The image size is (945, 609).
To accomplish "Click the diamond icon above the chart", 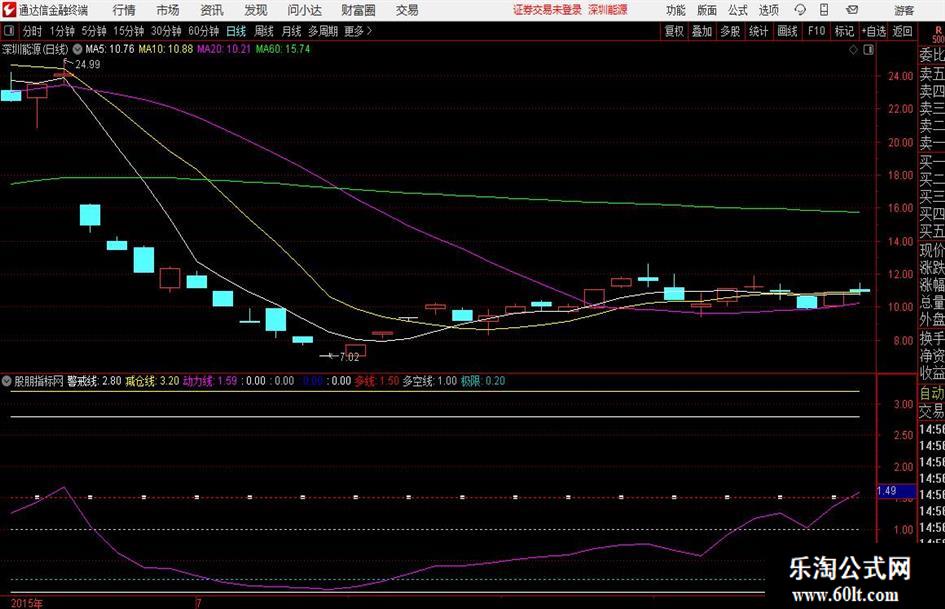I will tap(853, 50).
